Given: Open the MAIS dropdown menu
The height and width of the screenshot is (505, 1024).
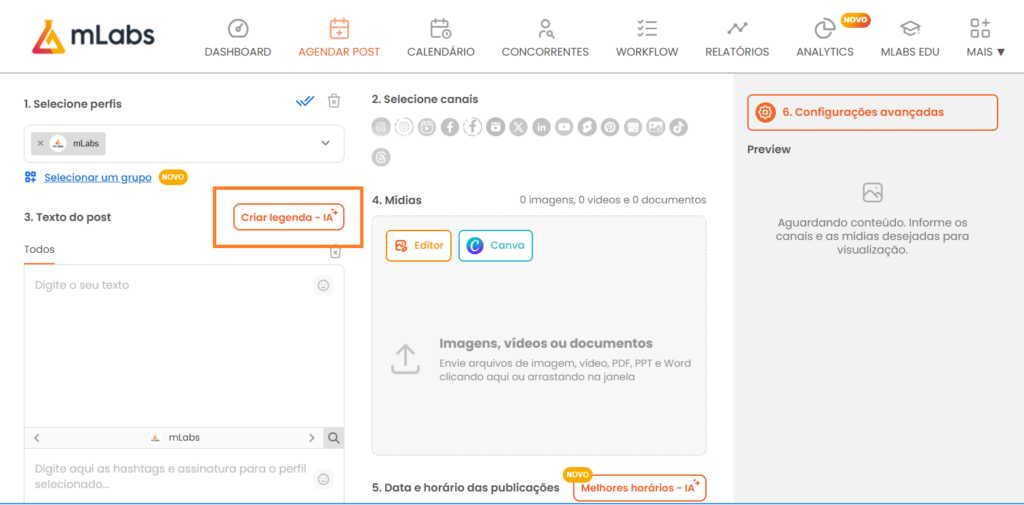Looking at the screenshot, I should 985,38.
